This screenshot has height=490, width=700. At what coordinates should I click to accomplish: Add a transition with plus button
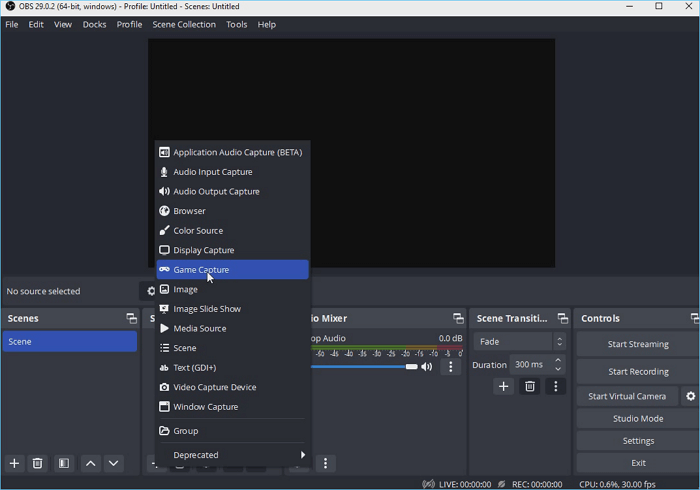(x=503, y=386)
